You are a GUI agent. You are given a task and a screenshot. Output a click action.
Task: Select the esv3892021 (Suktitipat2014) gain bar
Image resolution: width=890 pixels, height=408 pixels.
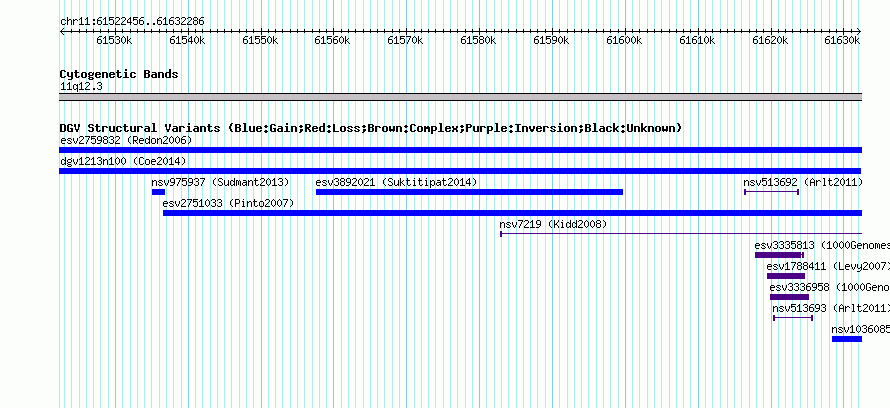[x=469, y=192]
